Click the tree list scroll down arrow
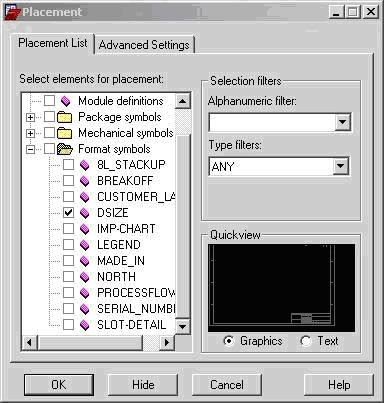This screenshot has height=403, width=384. click(182, 326)
